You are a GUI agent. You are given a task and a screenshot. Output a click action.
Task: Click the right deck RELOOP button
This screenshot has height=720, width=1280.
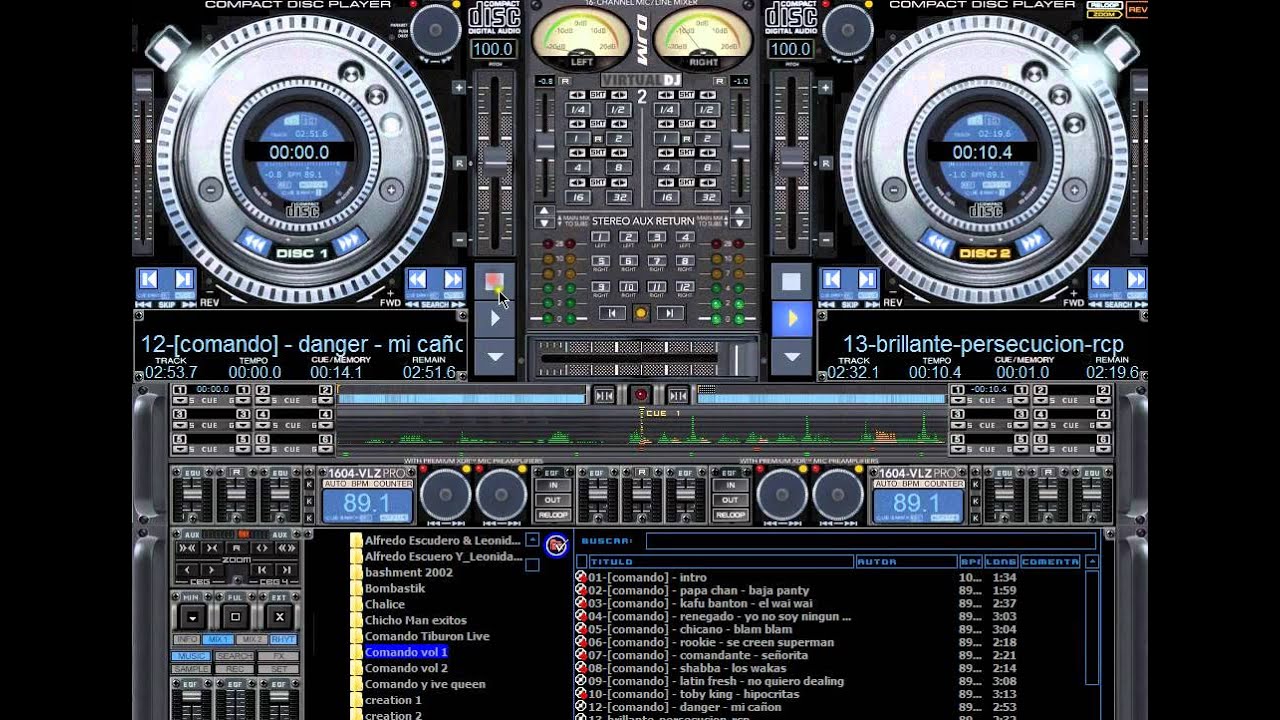(730, 515)
